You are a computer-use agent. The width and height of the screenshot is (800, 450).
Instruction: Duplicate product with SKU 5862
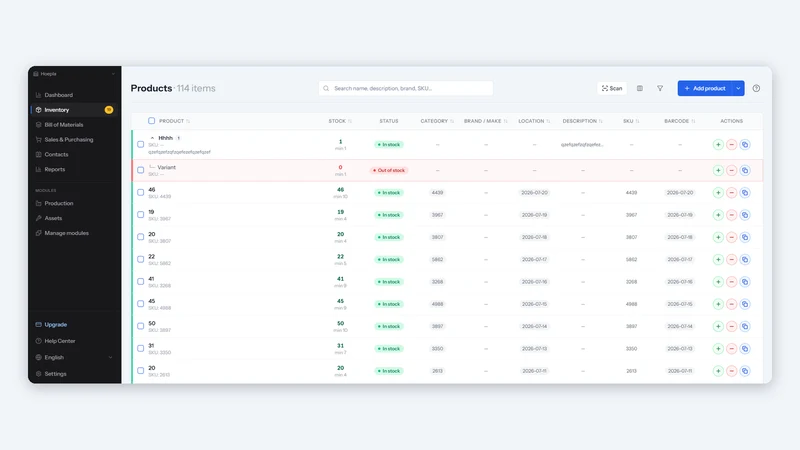click(x=745, y=259)
